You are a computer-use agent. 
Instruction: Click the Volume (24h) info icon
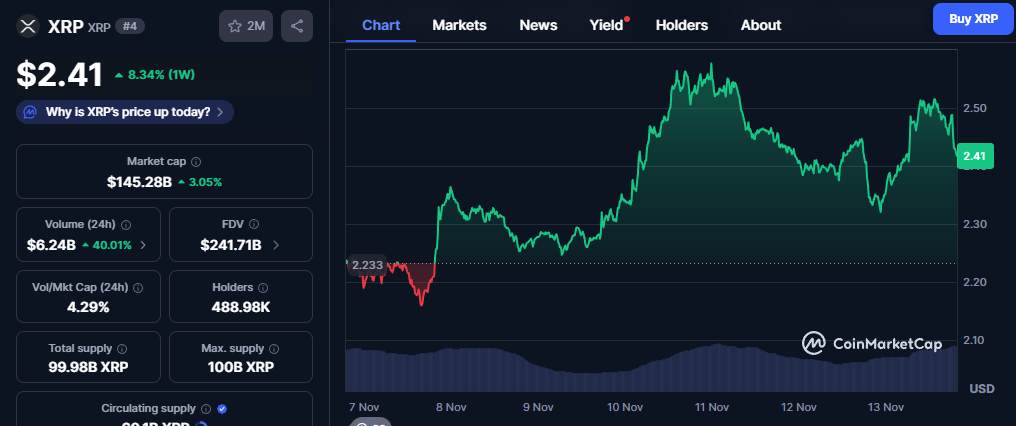[126, 225]
